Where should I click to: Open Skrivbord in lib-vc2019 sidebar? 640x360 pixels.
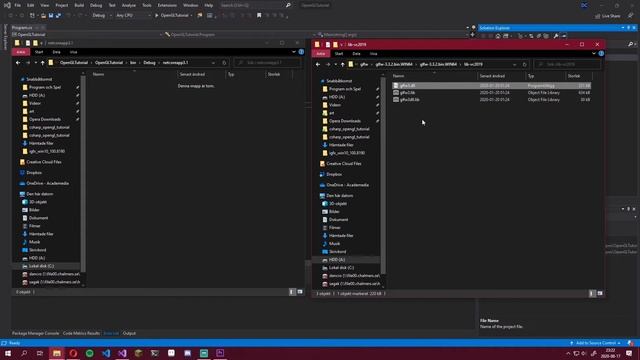[337, 252]
